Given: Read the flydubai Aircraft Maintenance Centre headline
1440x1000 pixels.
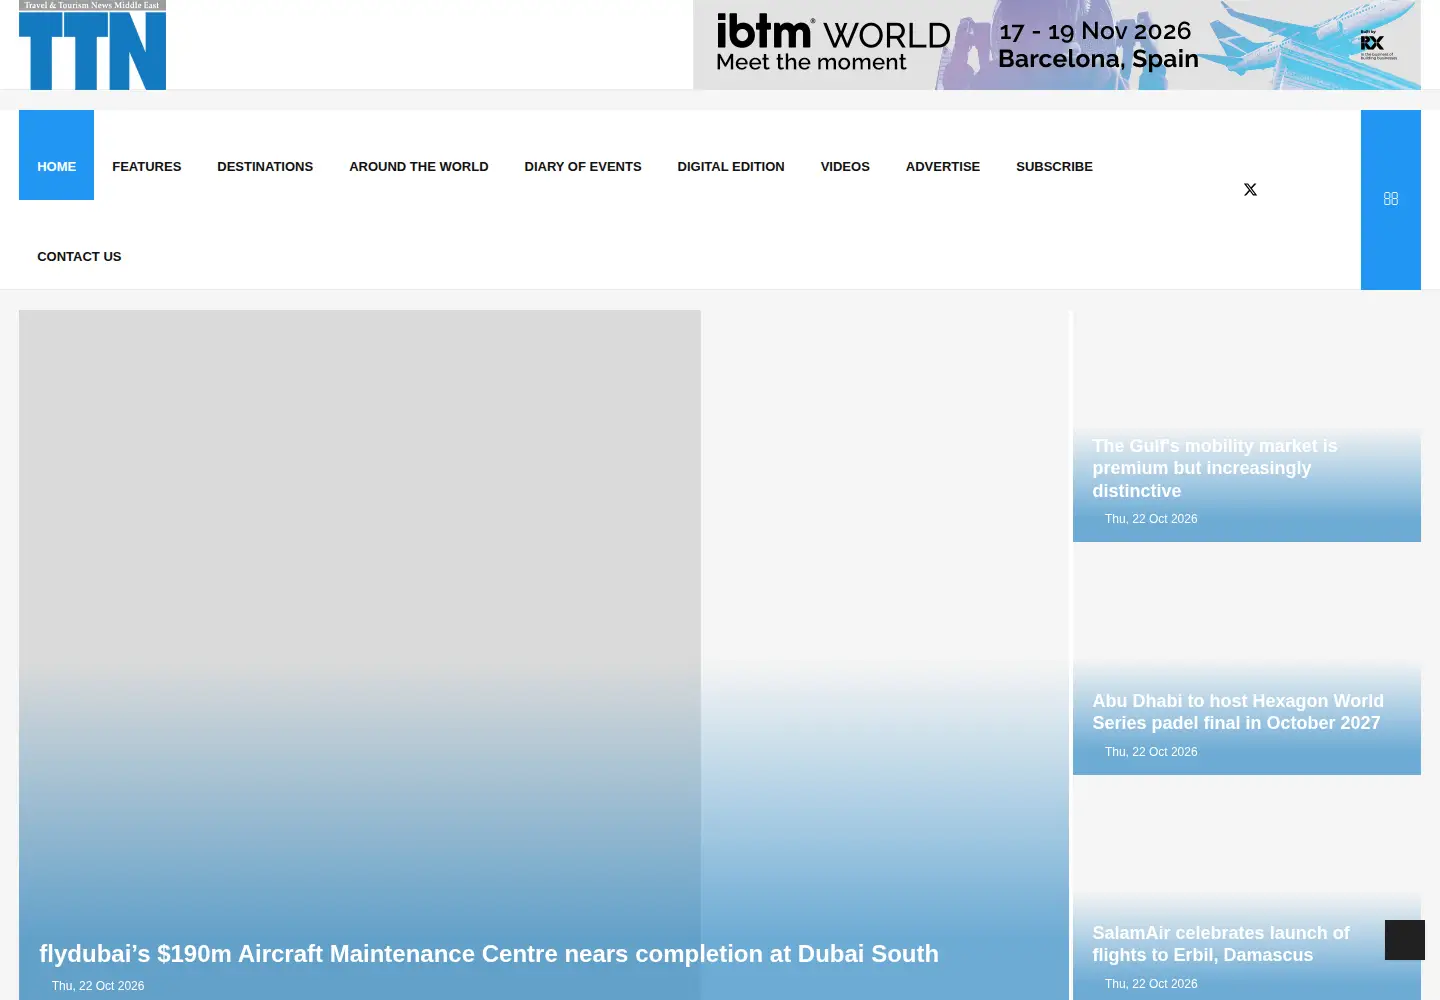Looking at the screenshot, I should (x=489, y=954).
